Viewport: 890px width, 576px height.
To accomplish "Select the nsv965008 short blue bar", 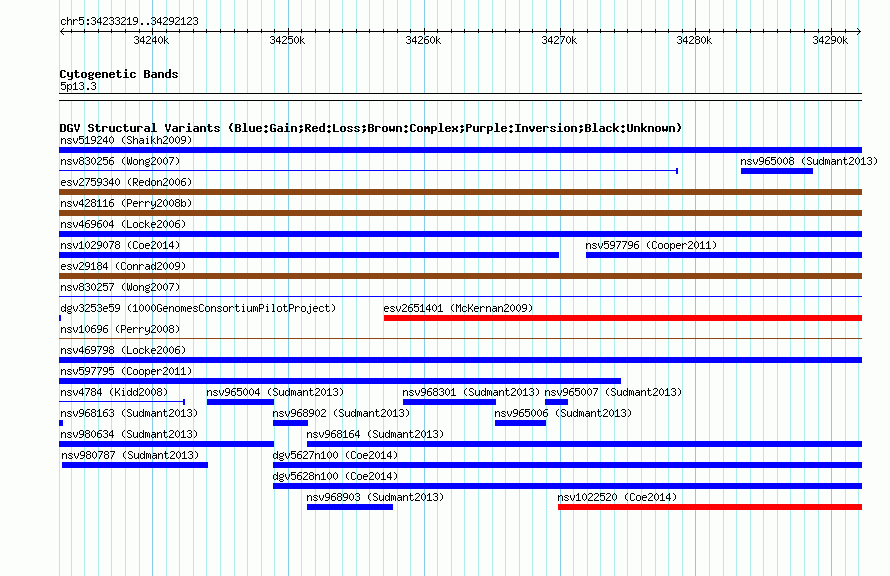I will [776, 171].
